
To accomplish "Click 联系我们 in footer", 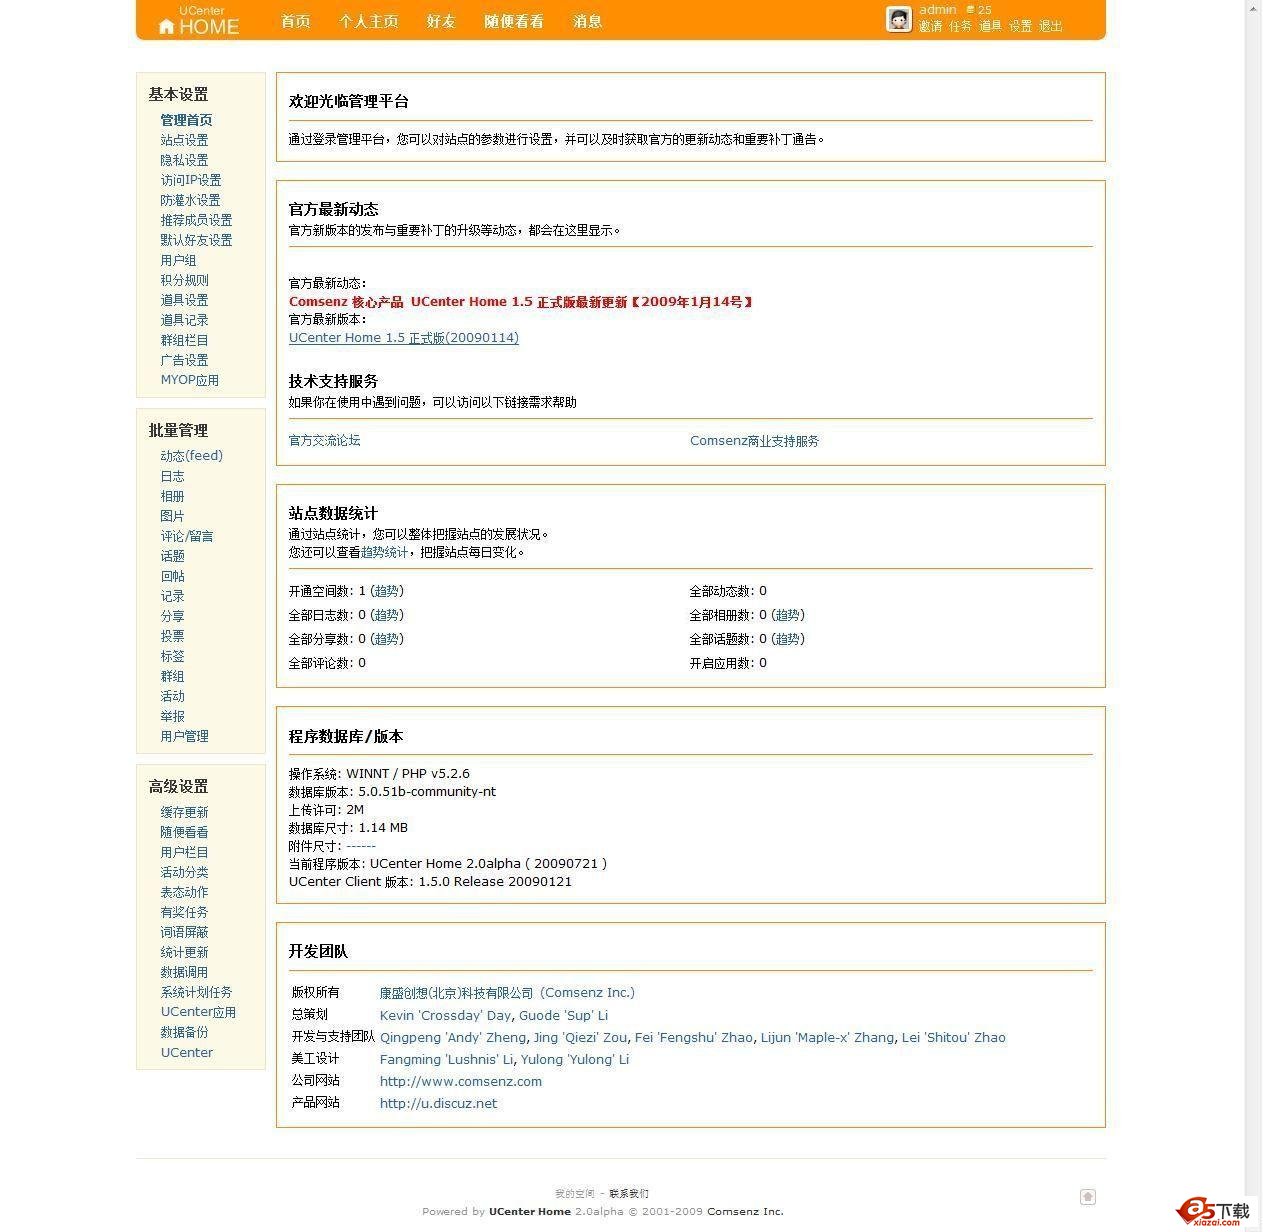I will point(629,1193).
